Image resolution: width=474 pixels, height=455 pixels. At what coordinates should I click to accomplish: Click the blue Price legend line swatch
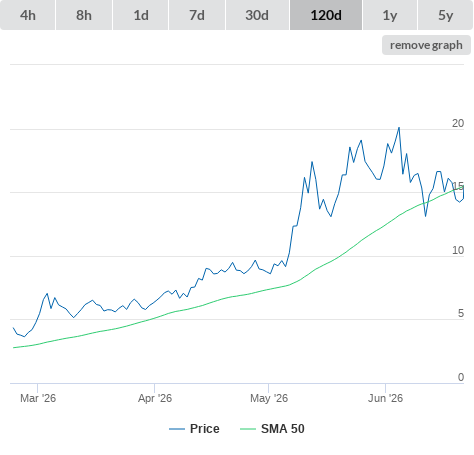tap(177, 429)
